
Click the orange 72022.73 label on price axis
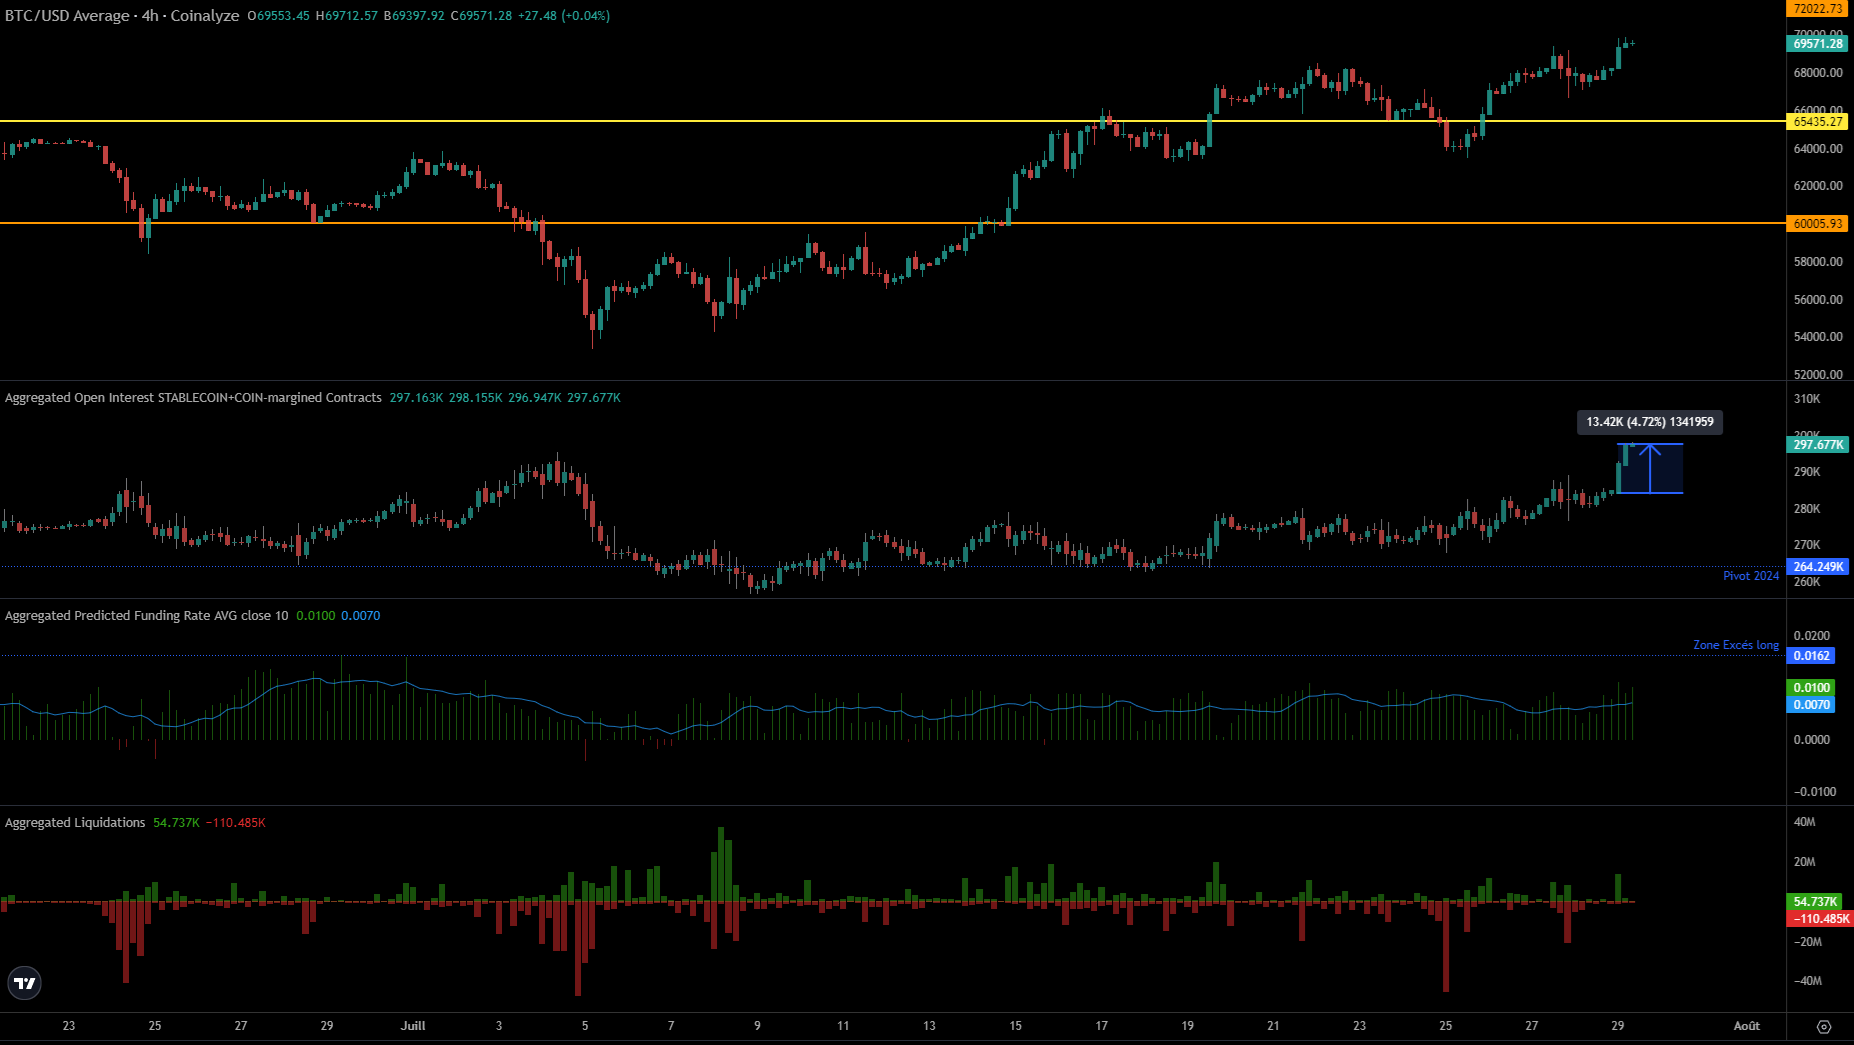click(1817, 9)
